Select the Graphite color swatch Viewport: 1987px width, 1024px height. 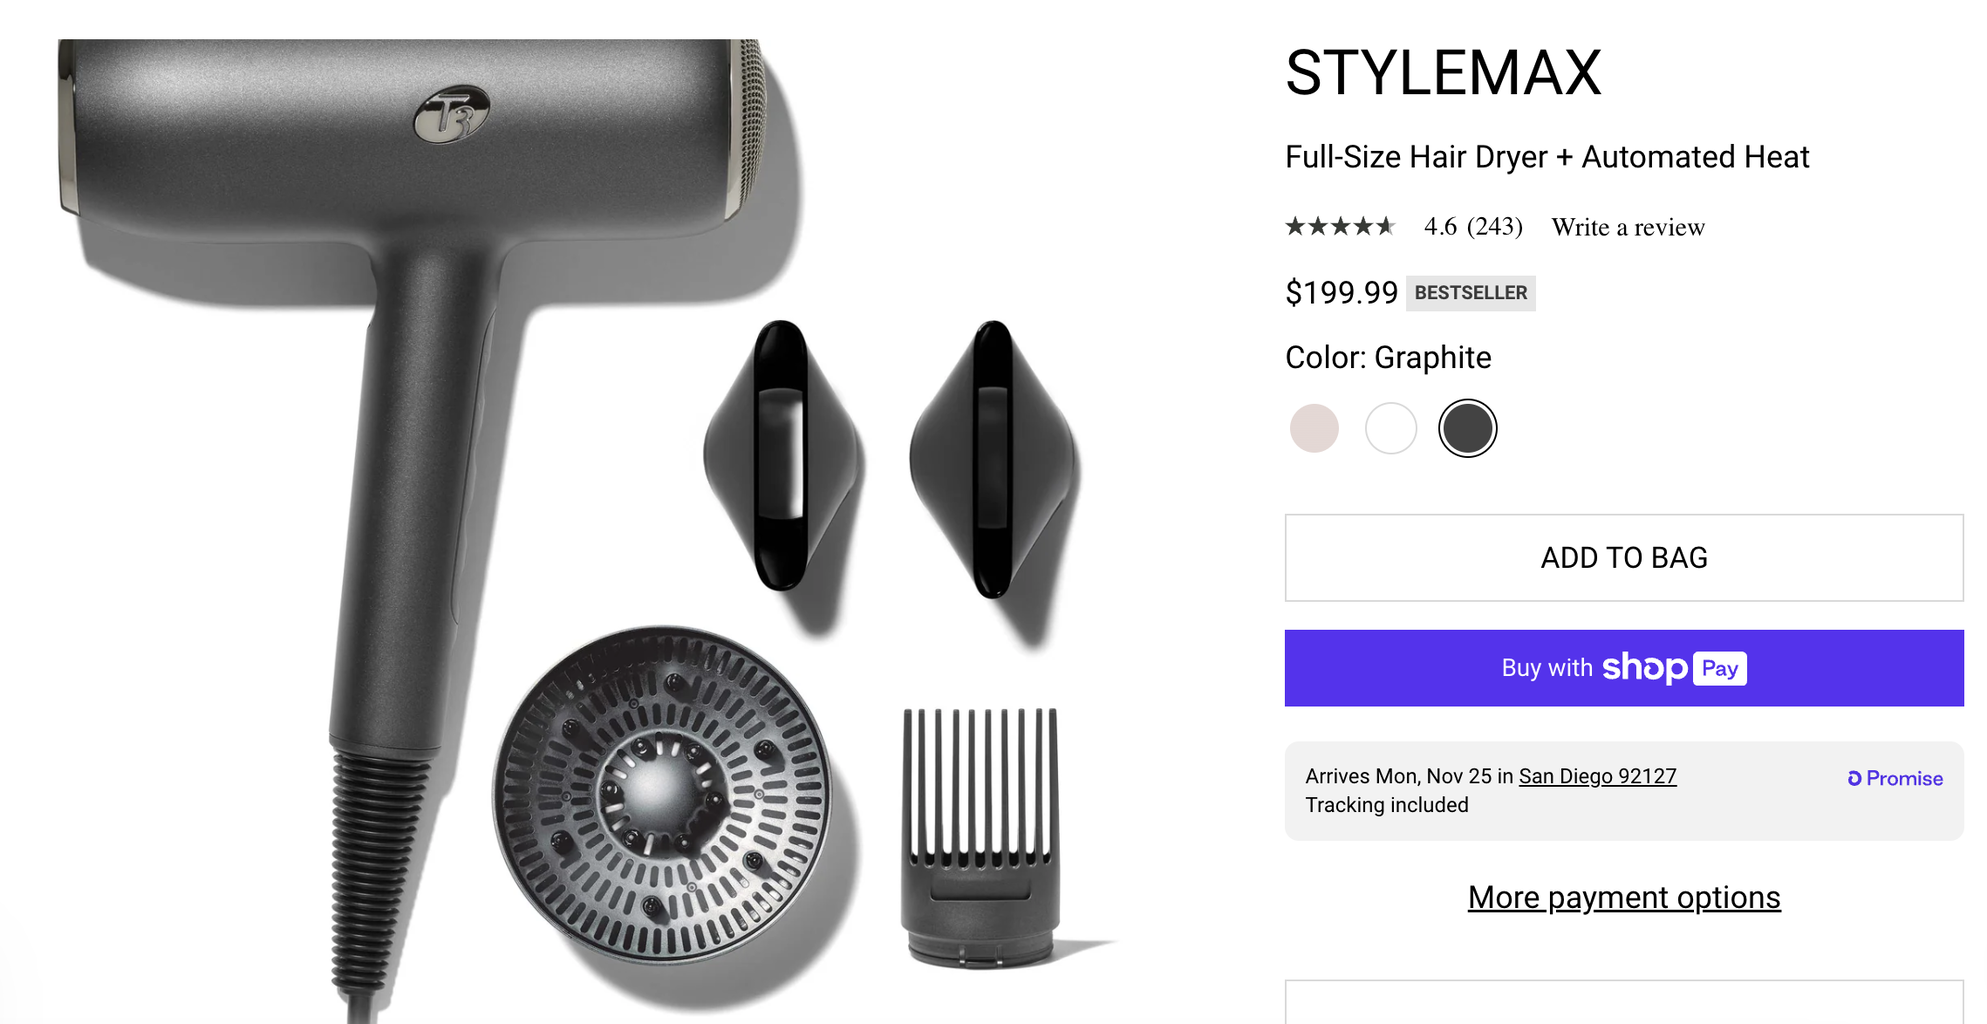[1467, 429]
